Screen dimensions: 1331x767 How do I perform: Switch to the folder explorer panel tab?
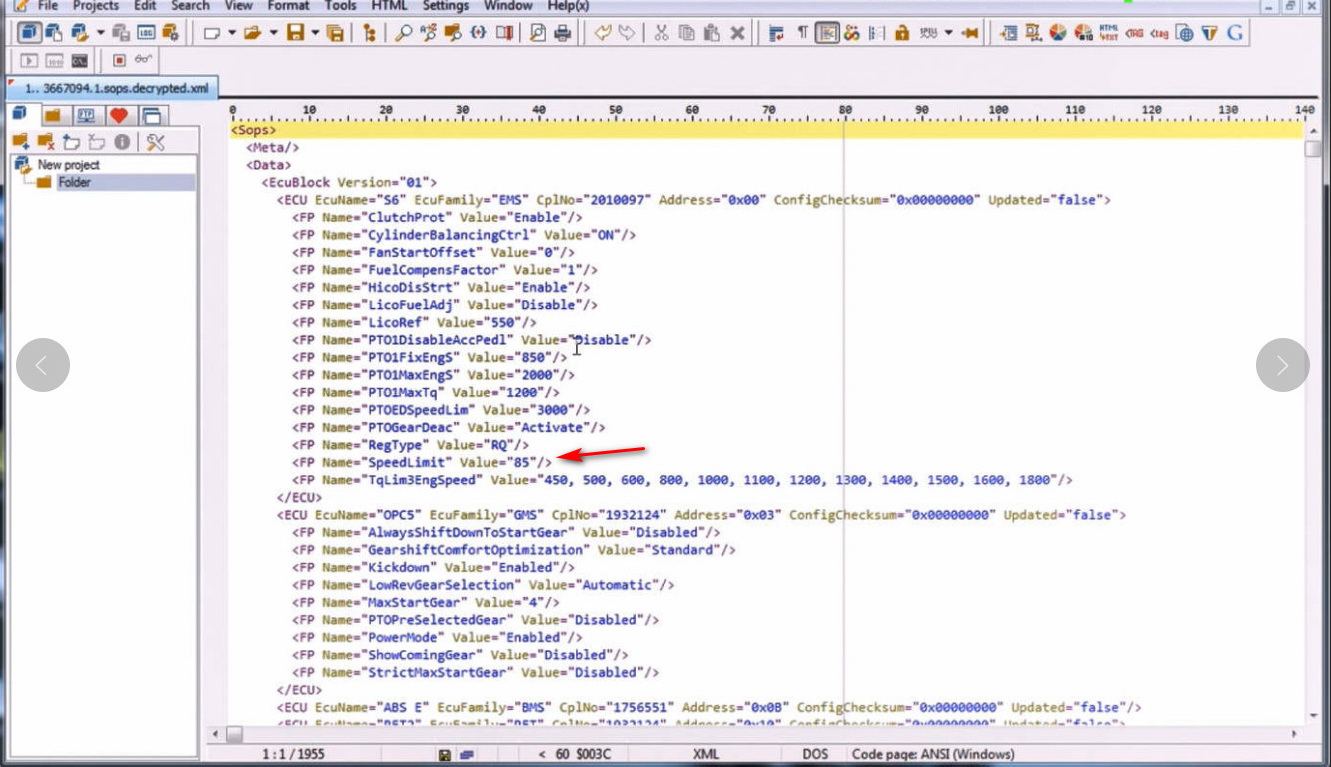(53, 115)
